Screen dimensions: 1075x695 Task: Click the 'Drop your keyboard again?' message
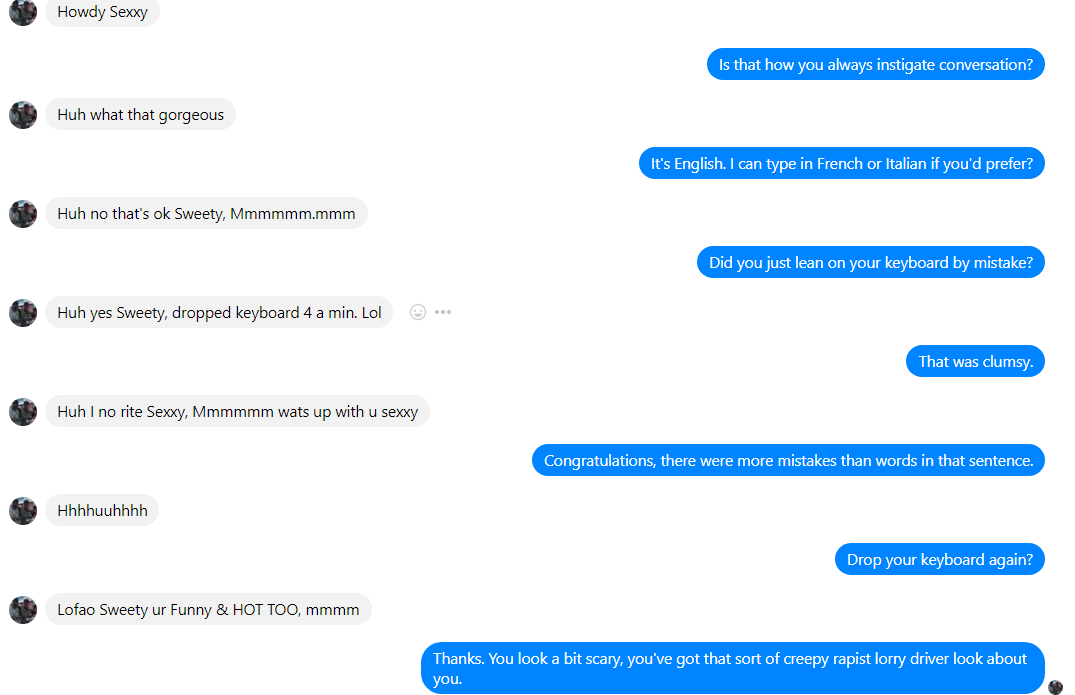[939, 559]
